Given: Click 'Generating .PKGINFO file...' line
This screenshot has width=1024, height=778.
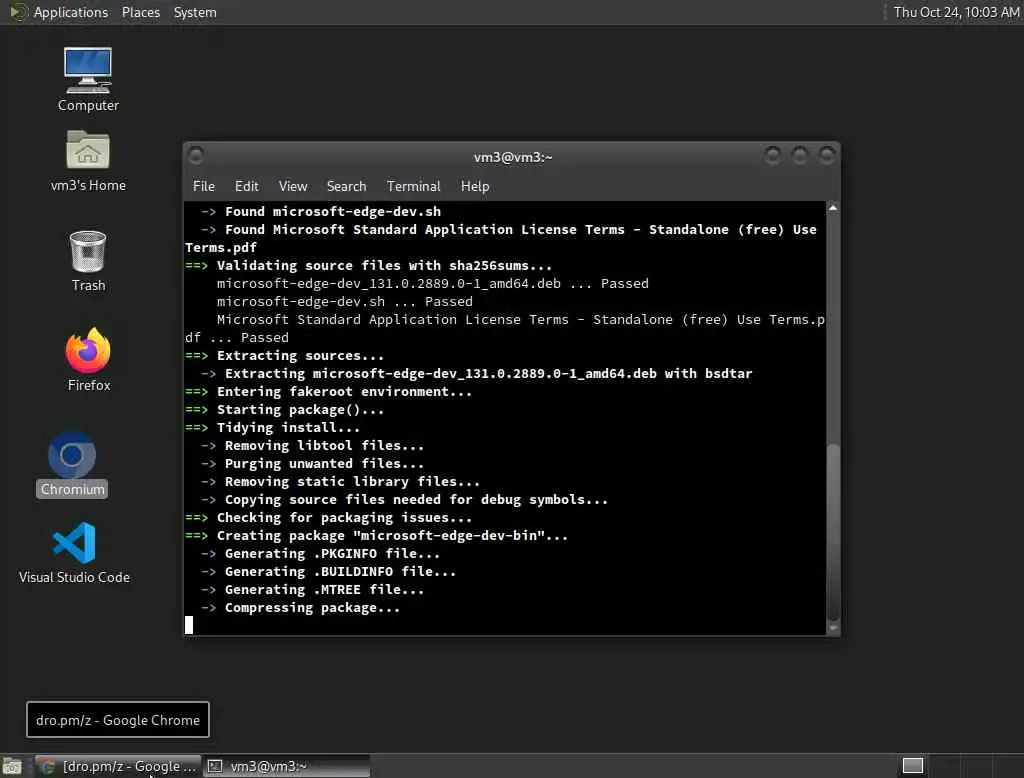Looking at the screenshot, I should [320, 553].
